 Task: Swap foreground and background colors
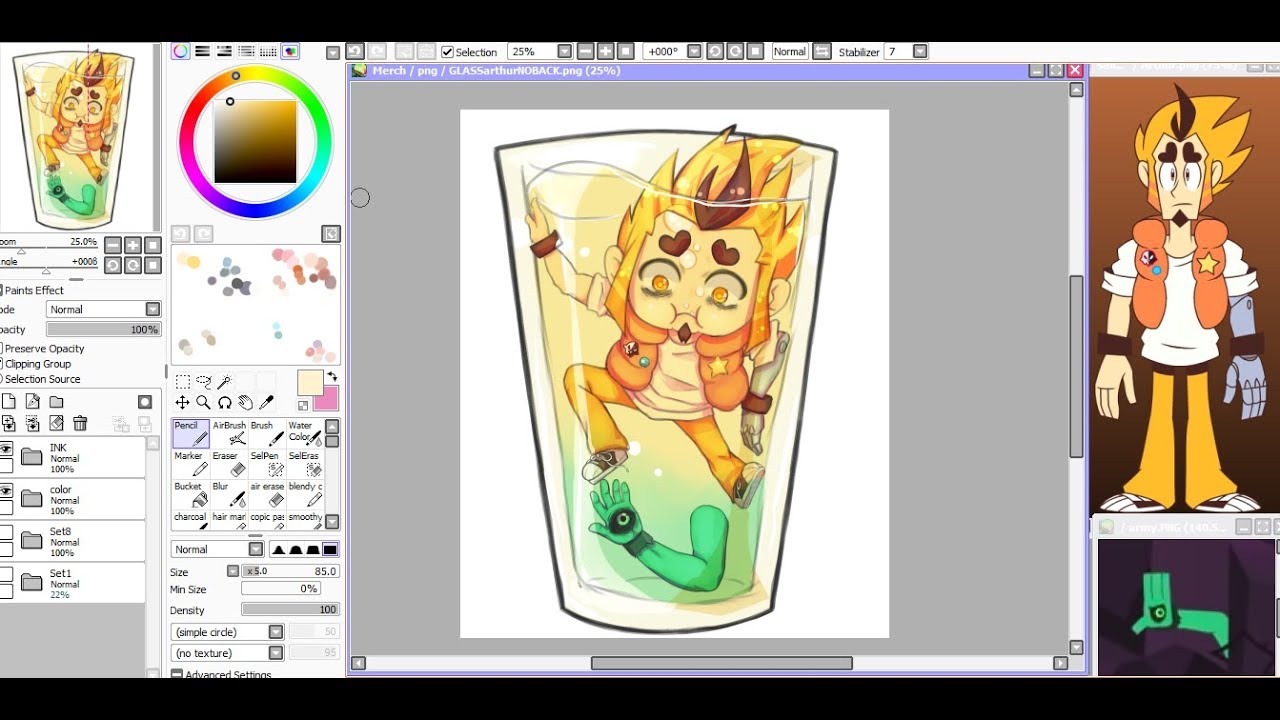tap(332, 377)
